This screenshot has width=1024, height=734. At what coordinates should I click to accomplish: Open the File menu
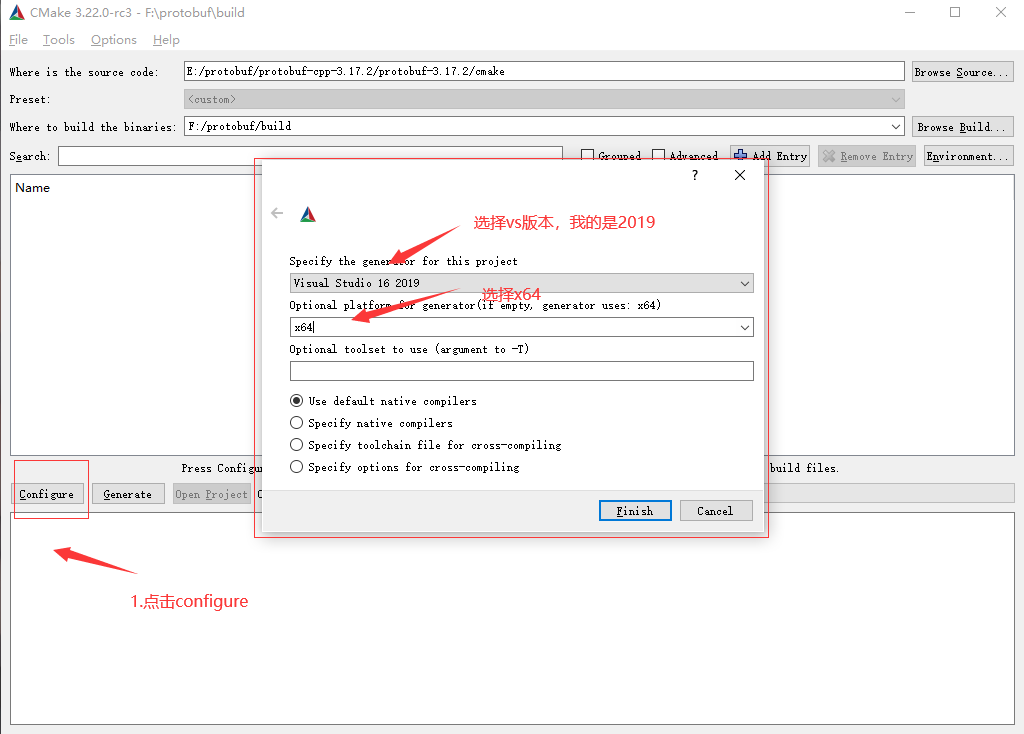(x=18, y=40)
